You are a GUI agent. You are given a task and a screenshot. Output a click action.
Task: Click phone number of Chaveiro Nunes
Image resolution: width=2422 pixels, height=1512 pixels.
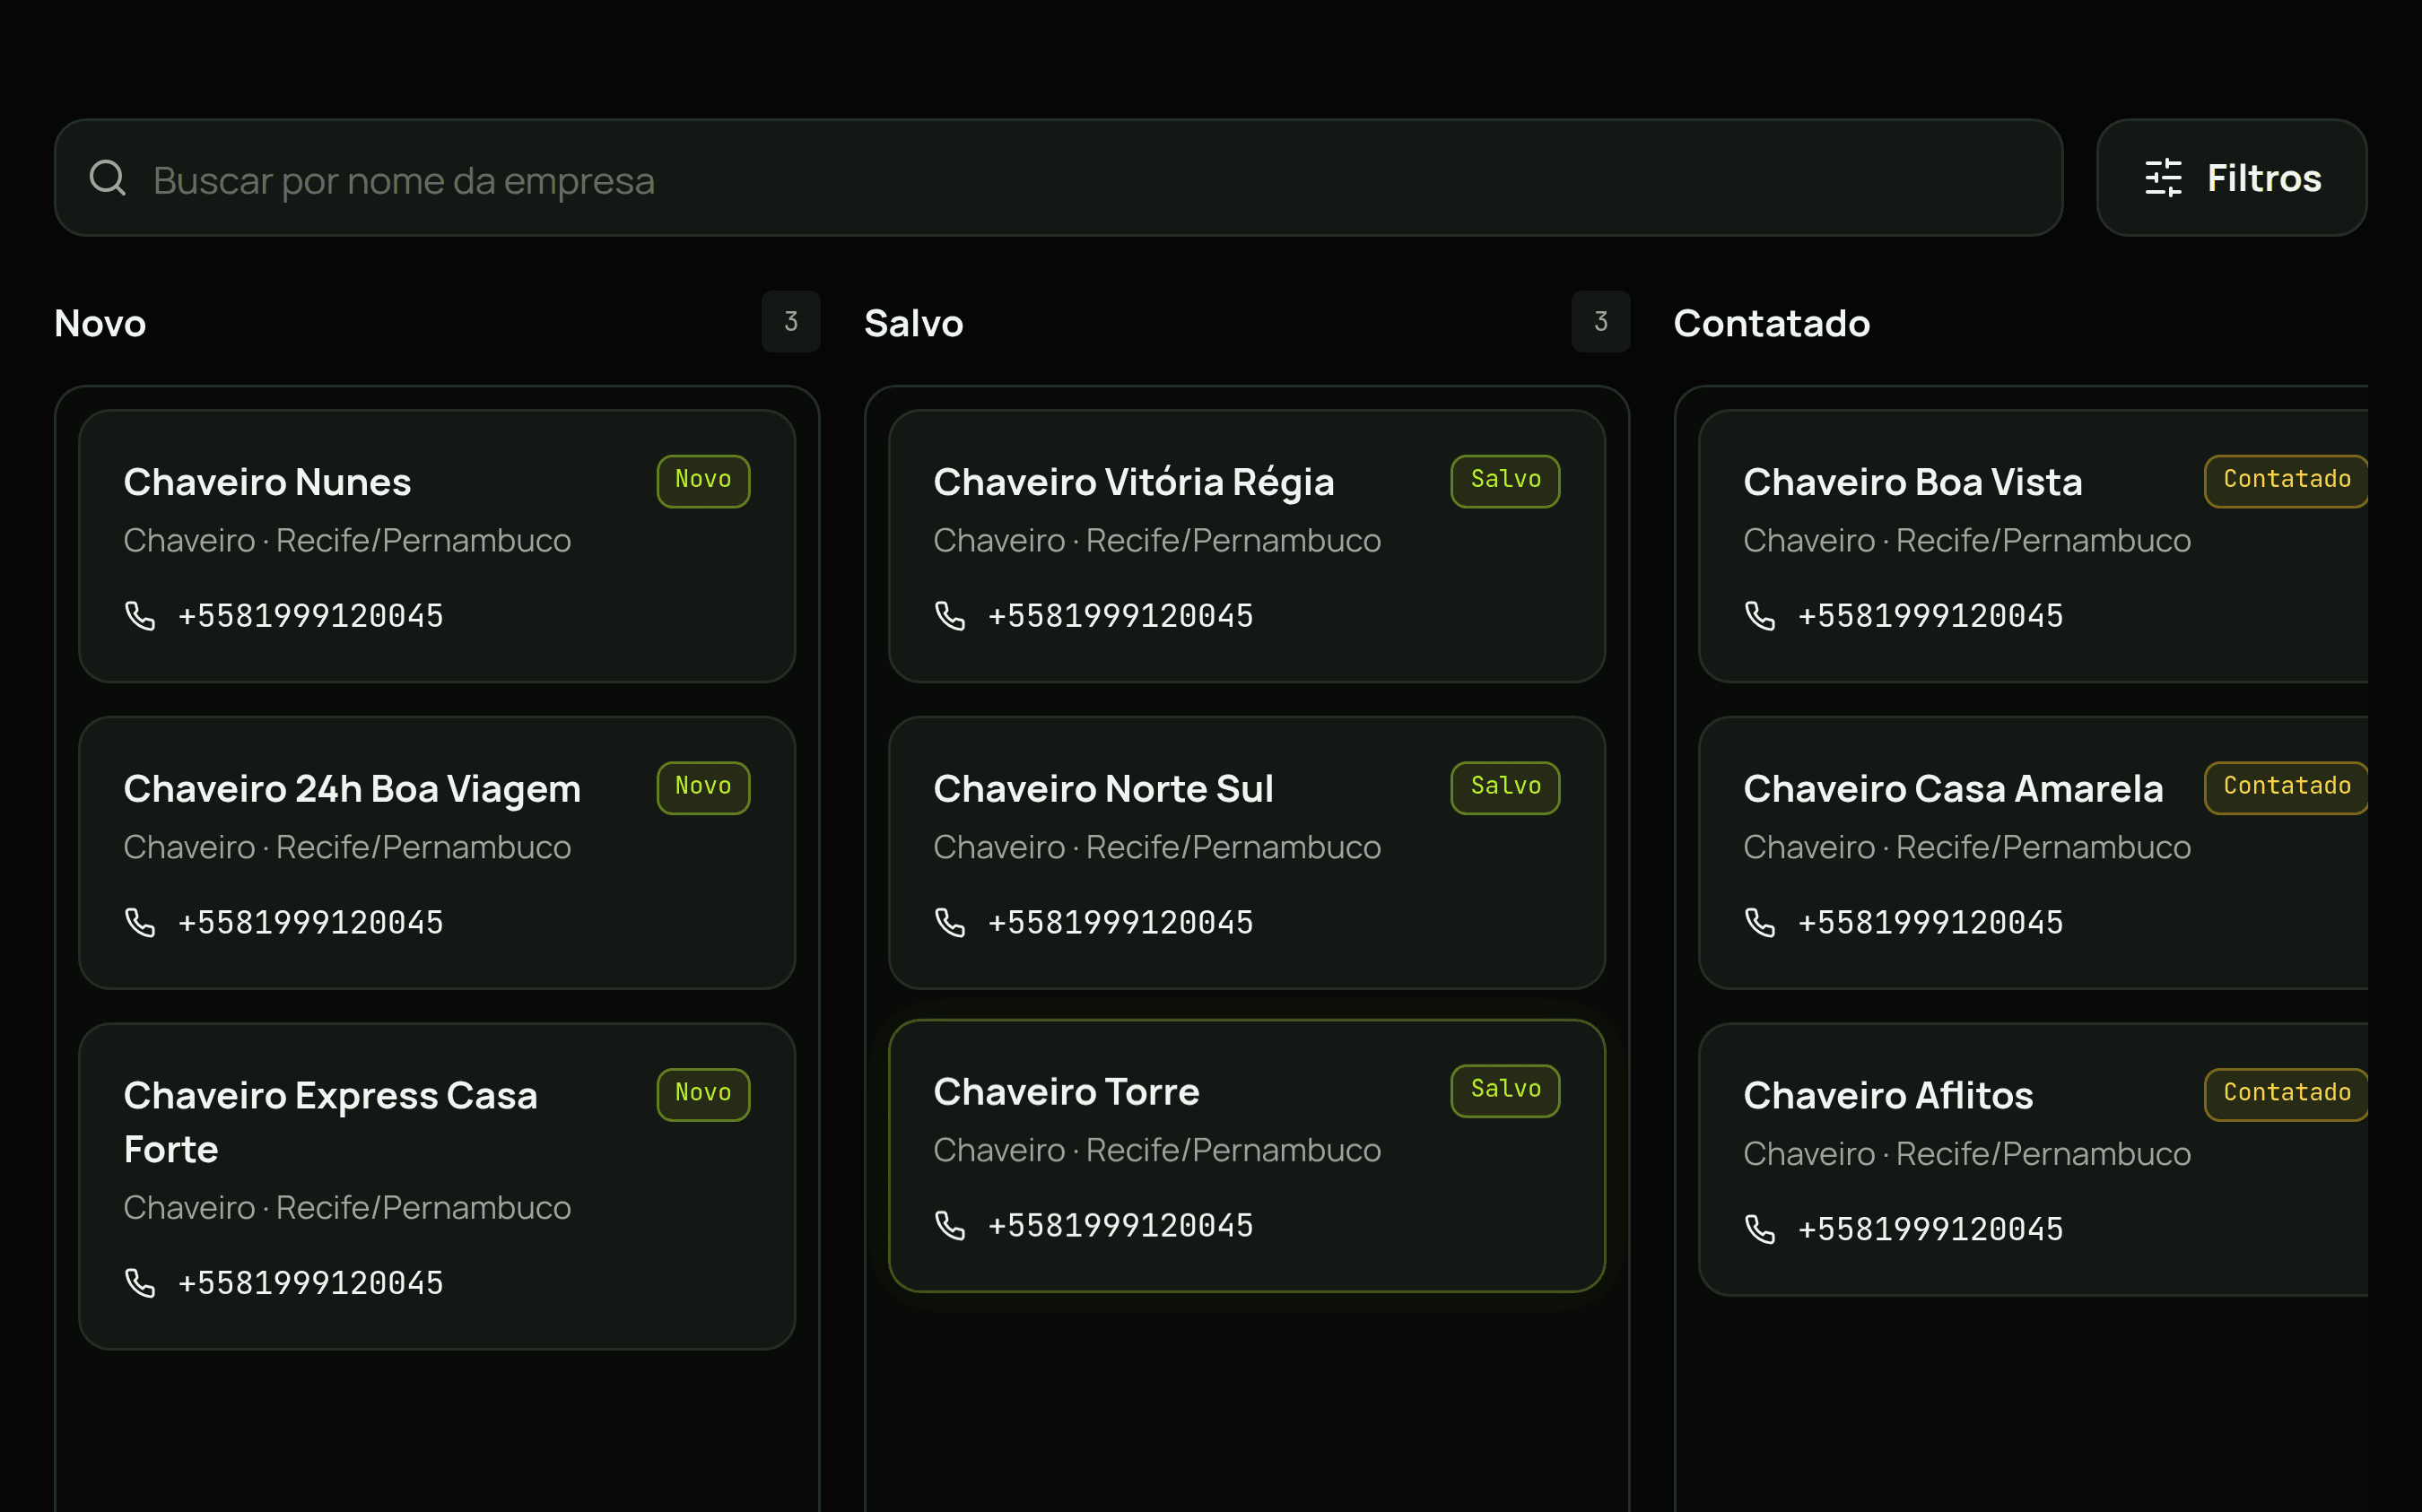point(310,615)
